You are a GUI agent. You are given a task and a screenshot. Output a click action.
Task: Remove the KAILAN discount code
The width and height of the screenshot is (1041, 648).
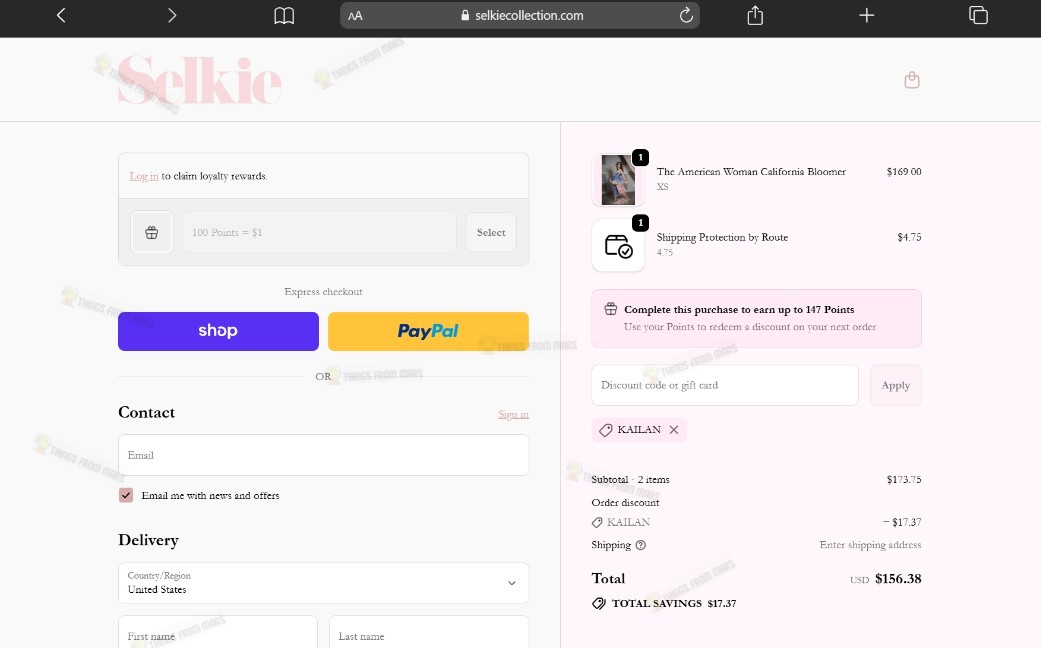click(x=674, y=430)
